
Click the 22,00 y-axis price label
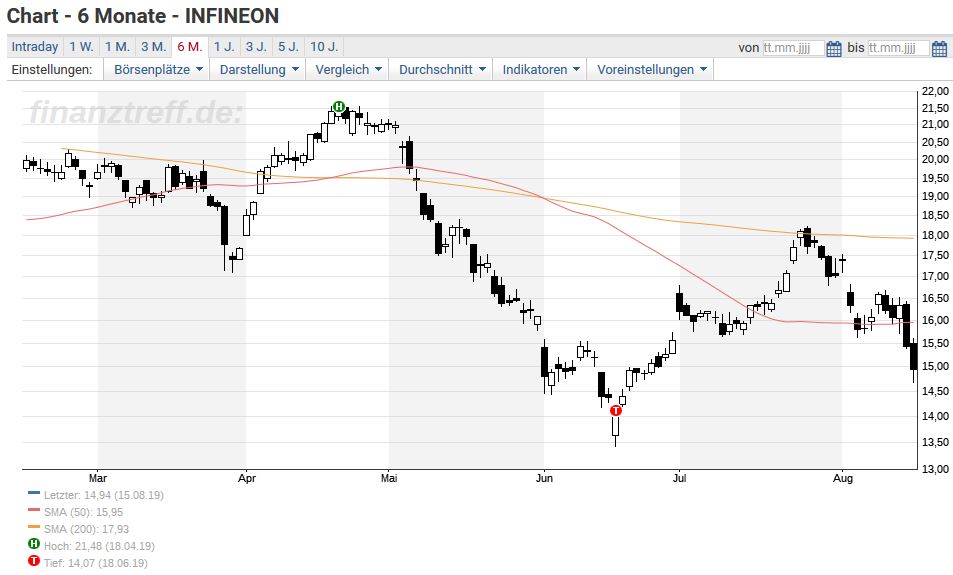[935, 92]
